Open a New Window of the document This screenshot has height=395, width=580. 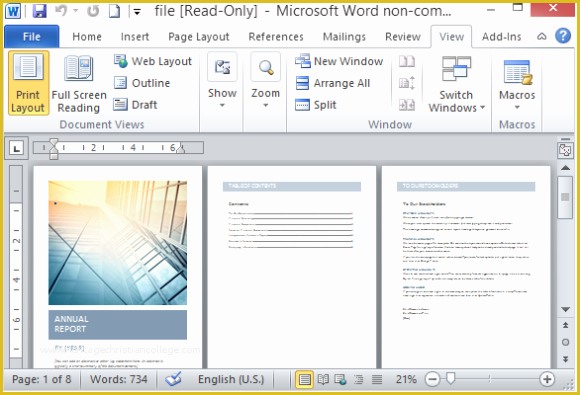[x=339, y=61]
